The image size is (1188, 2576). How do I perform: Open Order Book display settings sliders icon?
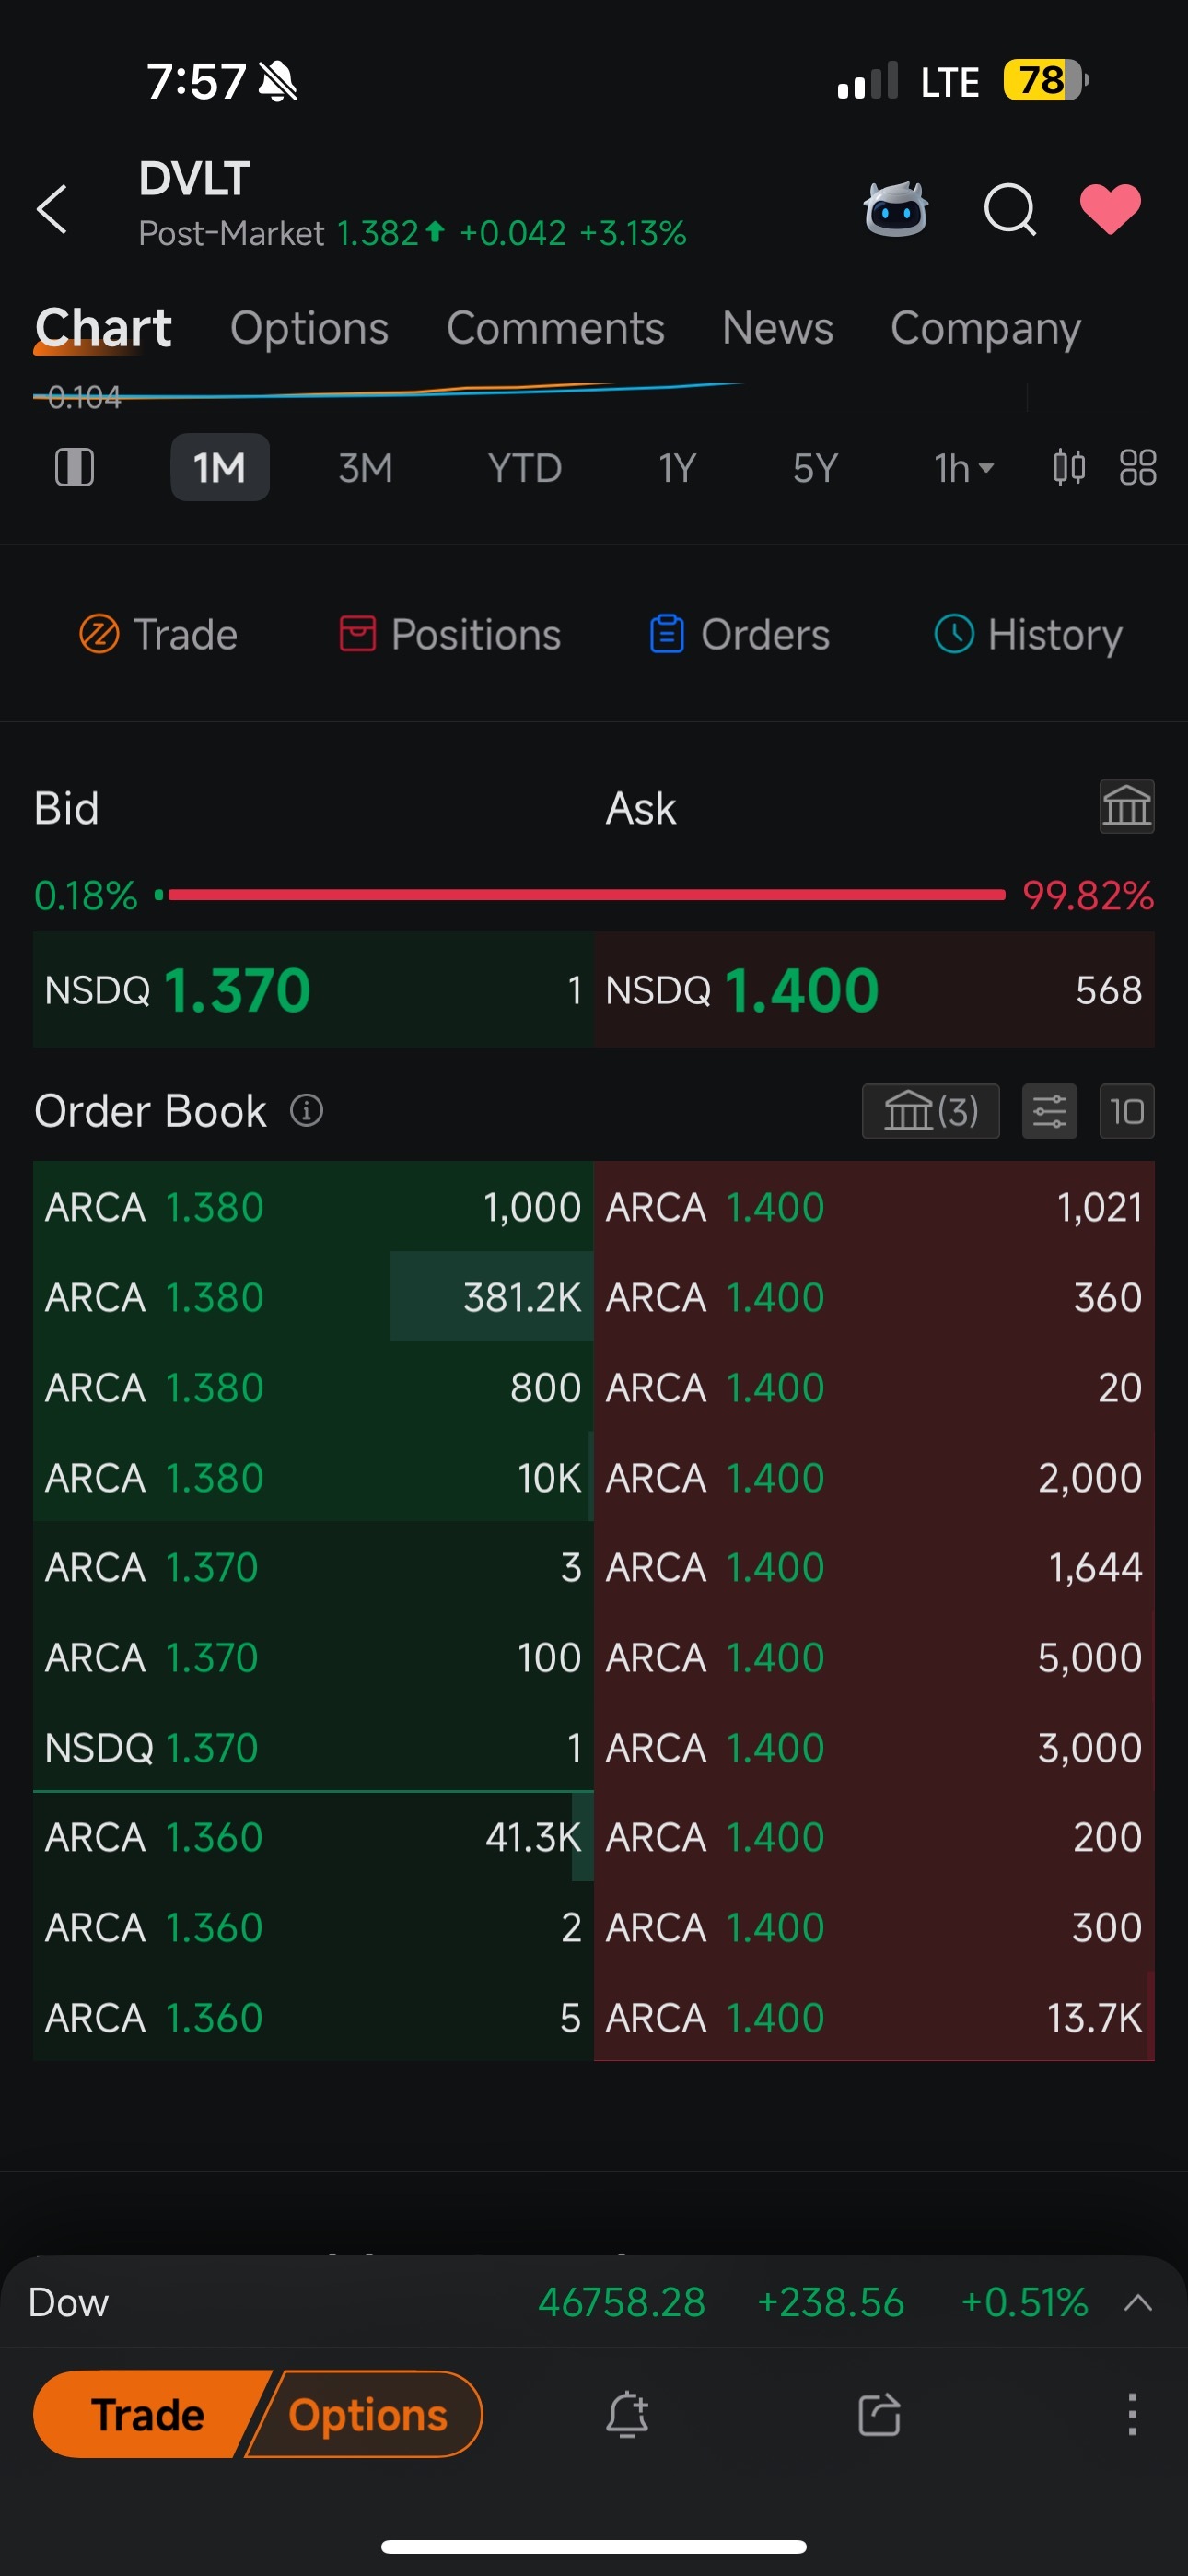click(x=1050, y=1111)
